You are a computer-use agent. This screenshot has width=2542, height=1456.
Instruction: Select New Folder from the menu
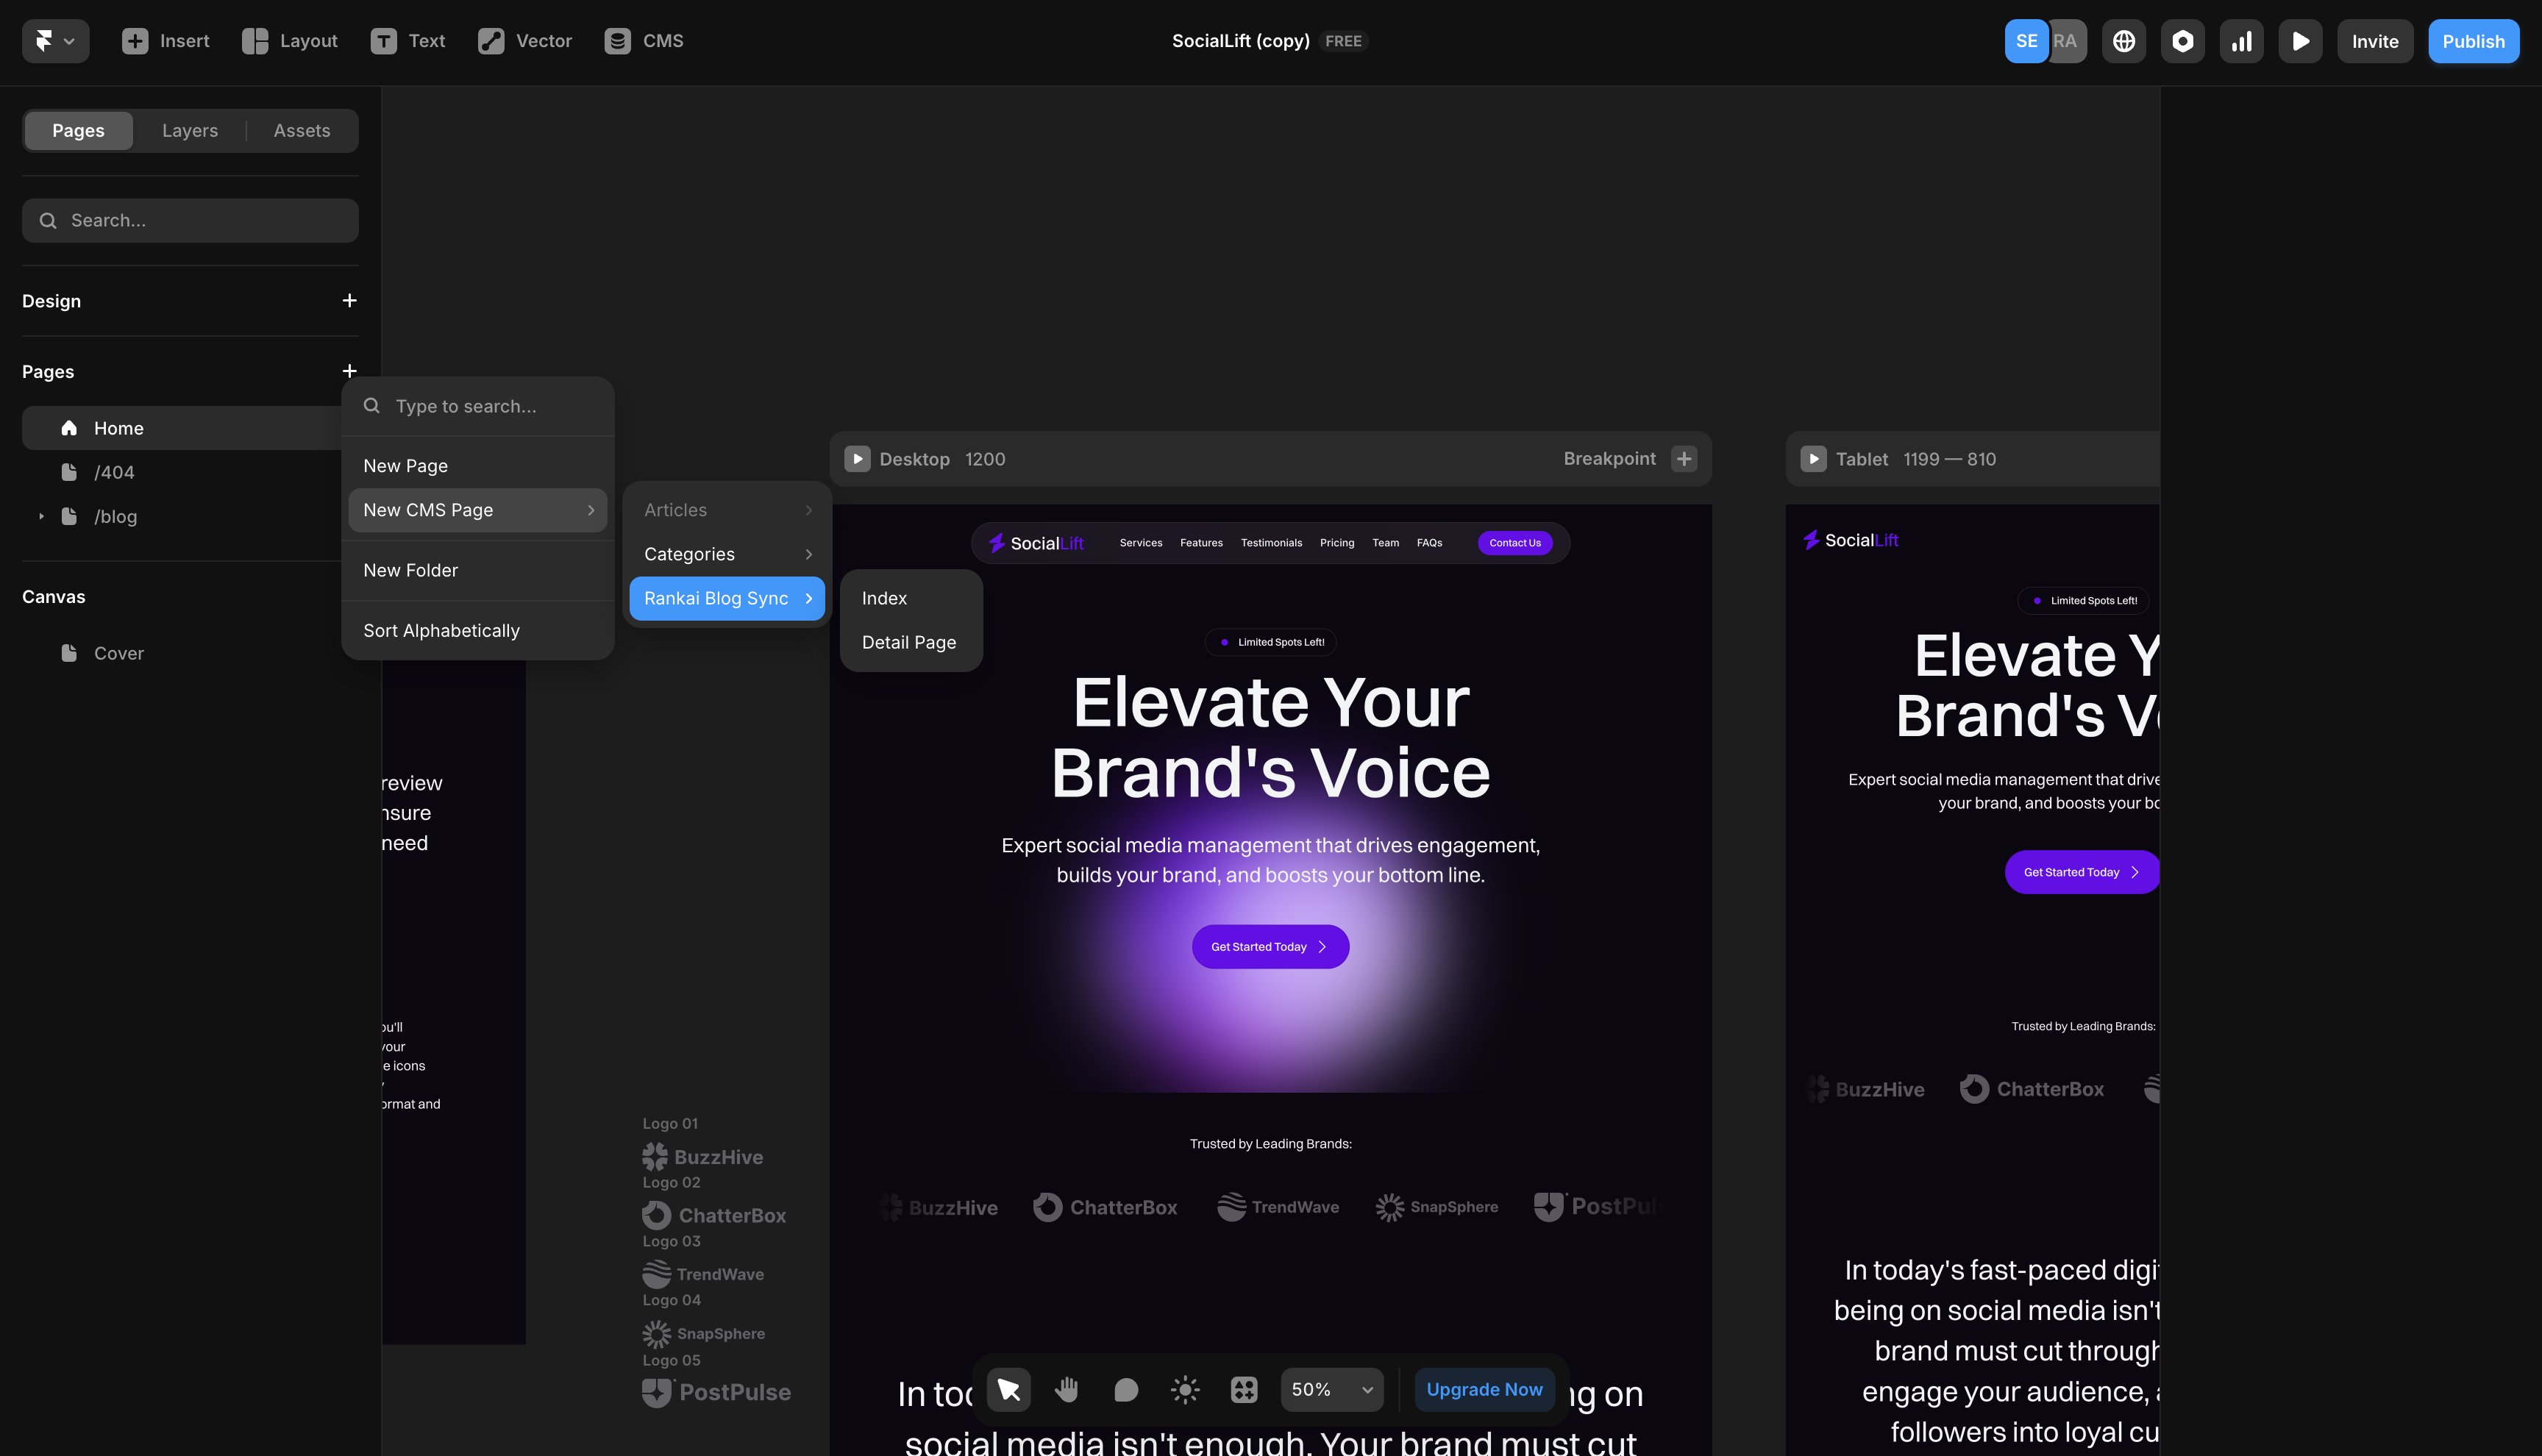pyautogui.click(x=410, y=570)
